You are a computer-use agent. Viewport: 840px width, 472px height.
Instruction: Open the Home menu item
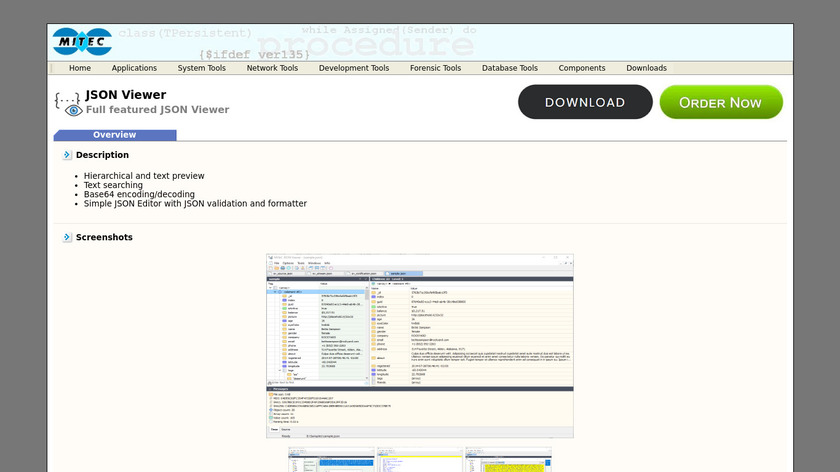click(x=80, y=68)
